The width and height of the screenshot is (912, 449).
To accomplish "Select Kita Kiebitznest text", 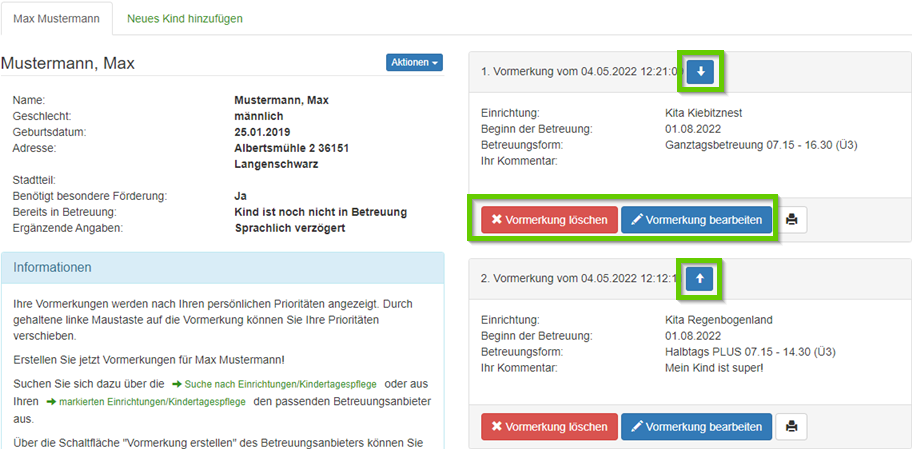I will click(704, 113).
